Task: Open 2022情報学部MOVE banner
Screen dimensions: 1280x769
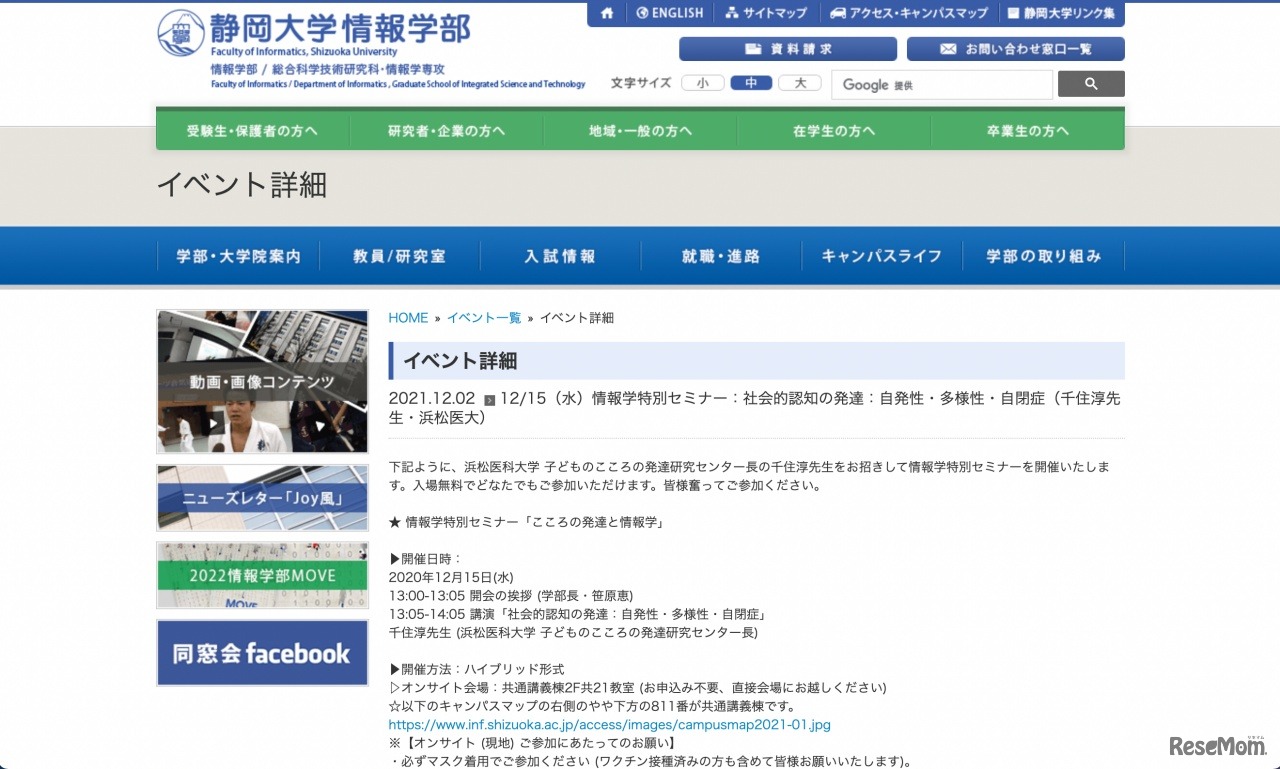Action: click(262, 575)
